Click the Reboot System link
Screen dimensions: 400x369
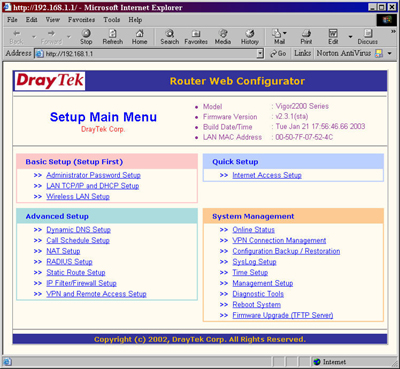pos(257,304)
